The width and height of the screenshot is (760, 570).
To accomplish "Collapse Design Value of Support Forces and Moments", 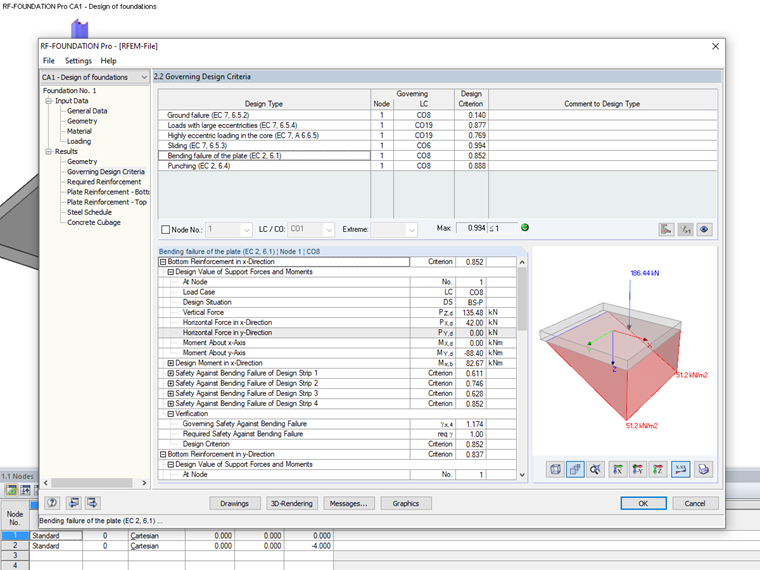I will pos(171,272).
